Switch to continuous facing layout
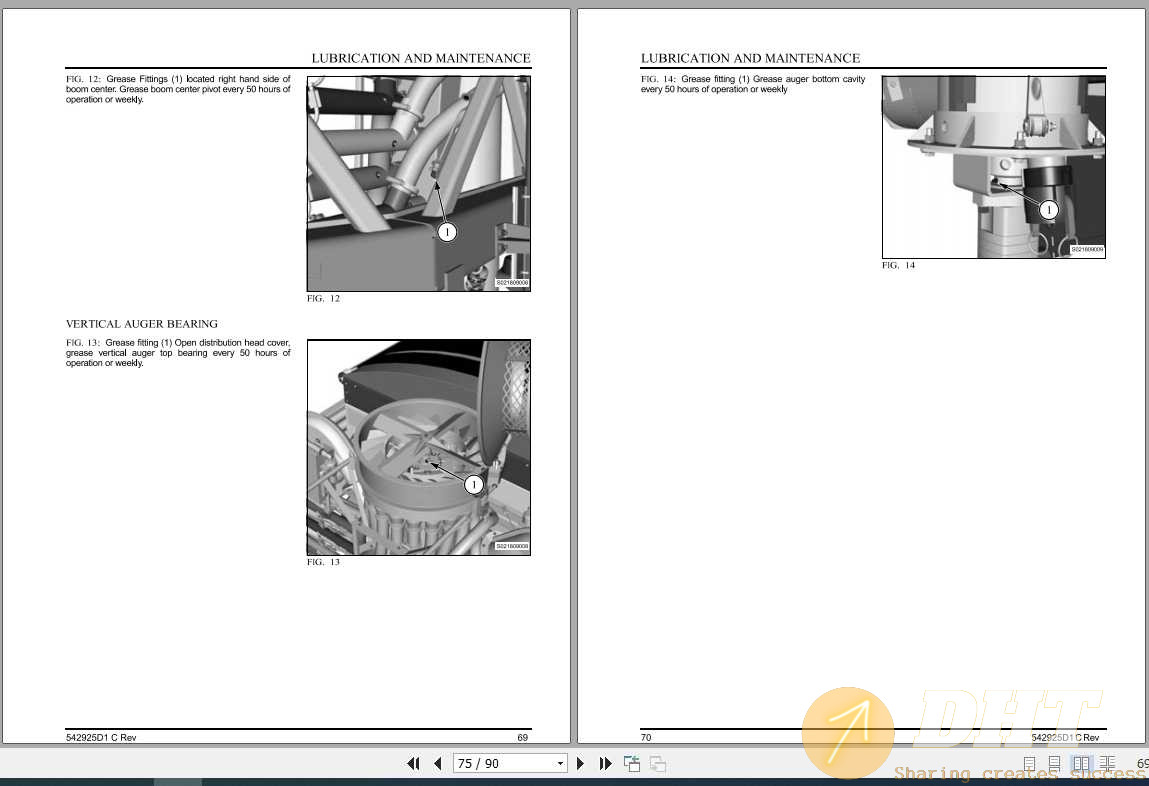This screenshot has height=786, width=1149. click(1107, 764)
